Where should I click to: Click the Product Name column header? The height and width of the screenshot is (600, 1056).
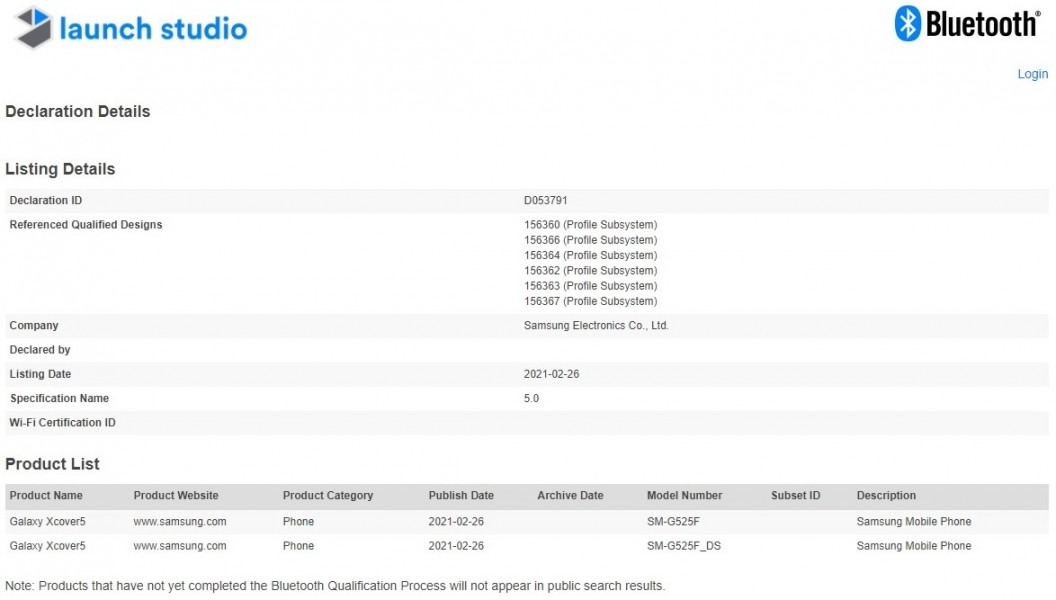pos(46,496)
